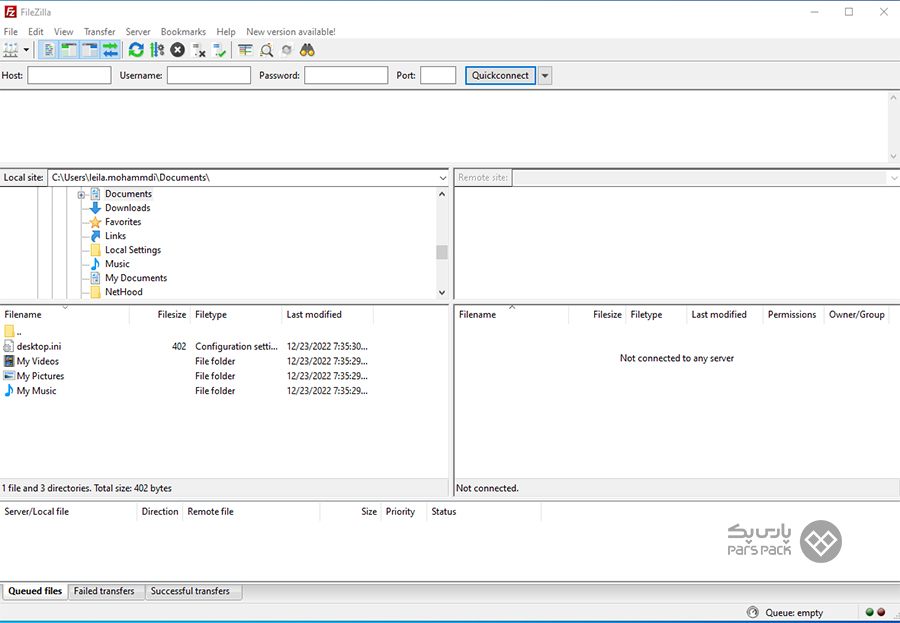
Task: Open the Site Manager icon
Action: 11,51
